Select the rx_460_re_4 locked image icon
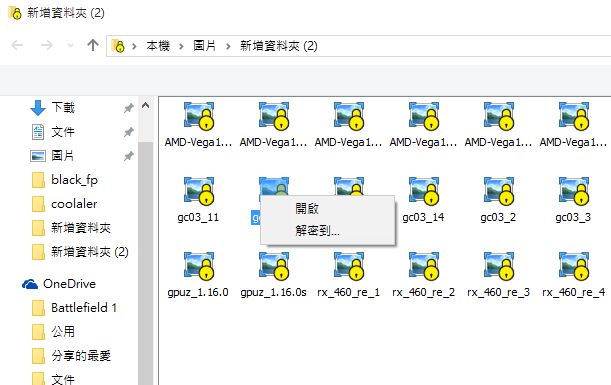Viewport: 611px width, 385px height. pos(574,266)
